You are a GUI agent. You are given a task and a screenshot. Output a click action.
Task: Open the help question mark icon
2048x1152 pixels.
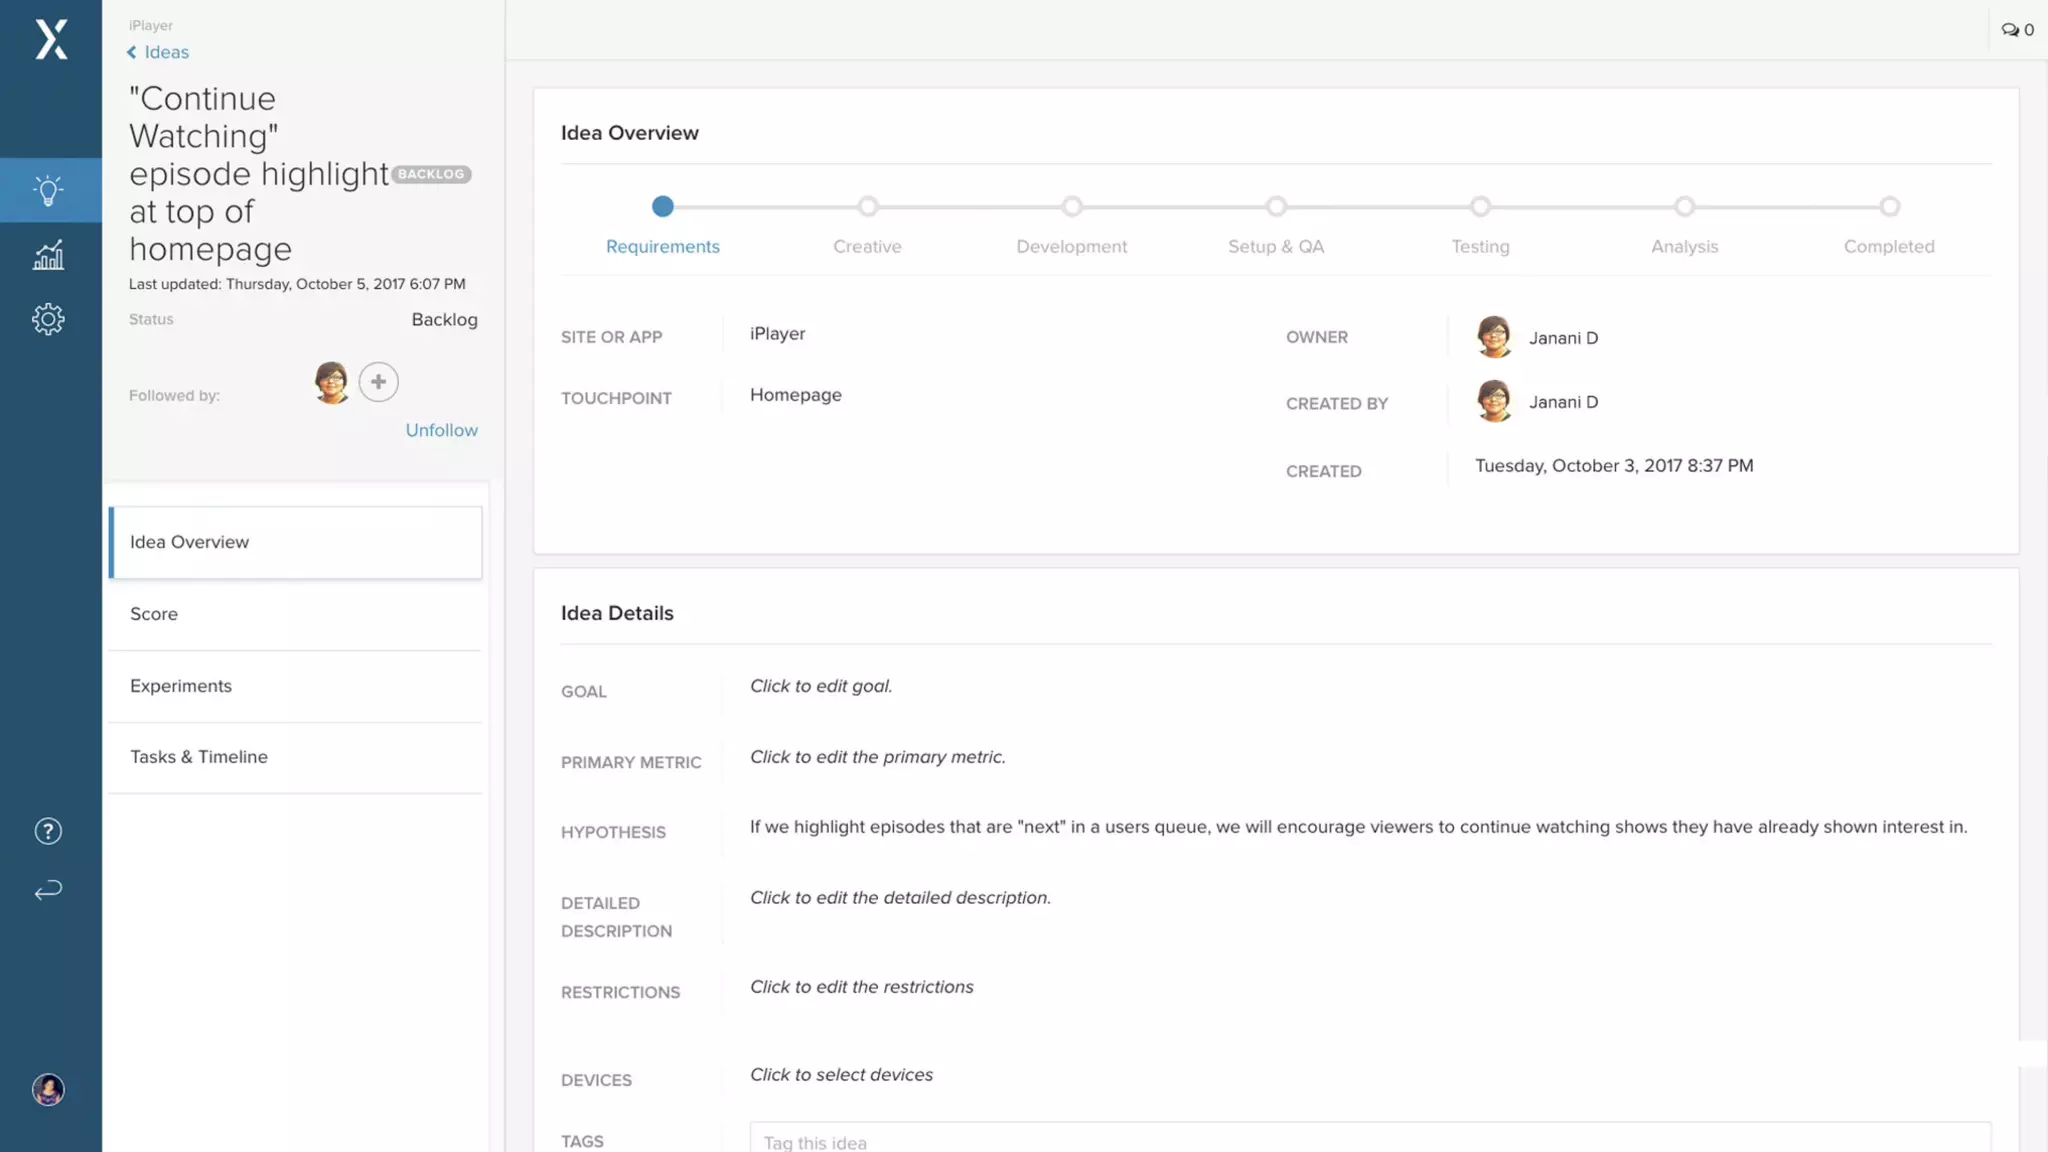[48, 831]
